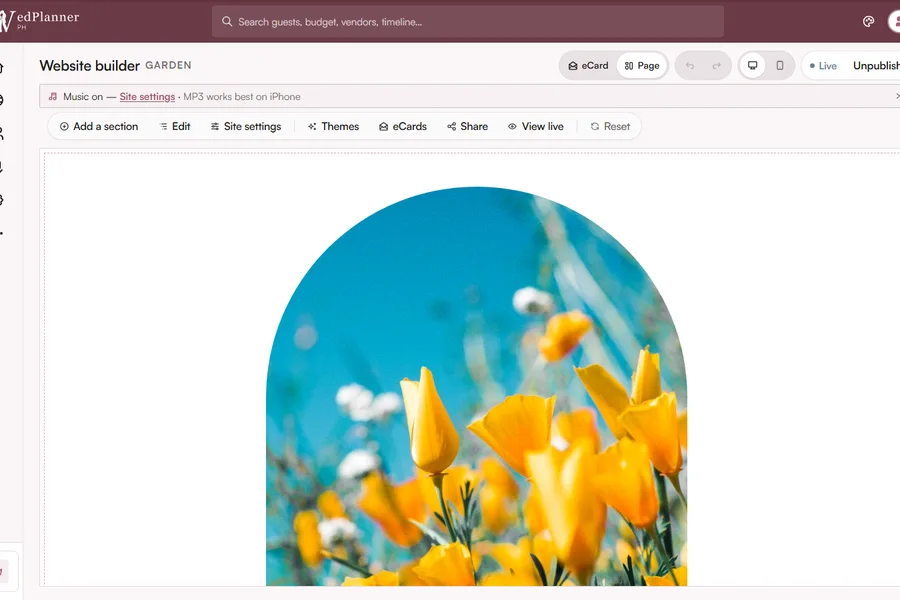Click the music note icon in banner
The height and width of the screenshot is (600, 900).
click(53, 96)
